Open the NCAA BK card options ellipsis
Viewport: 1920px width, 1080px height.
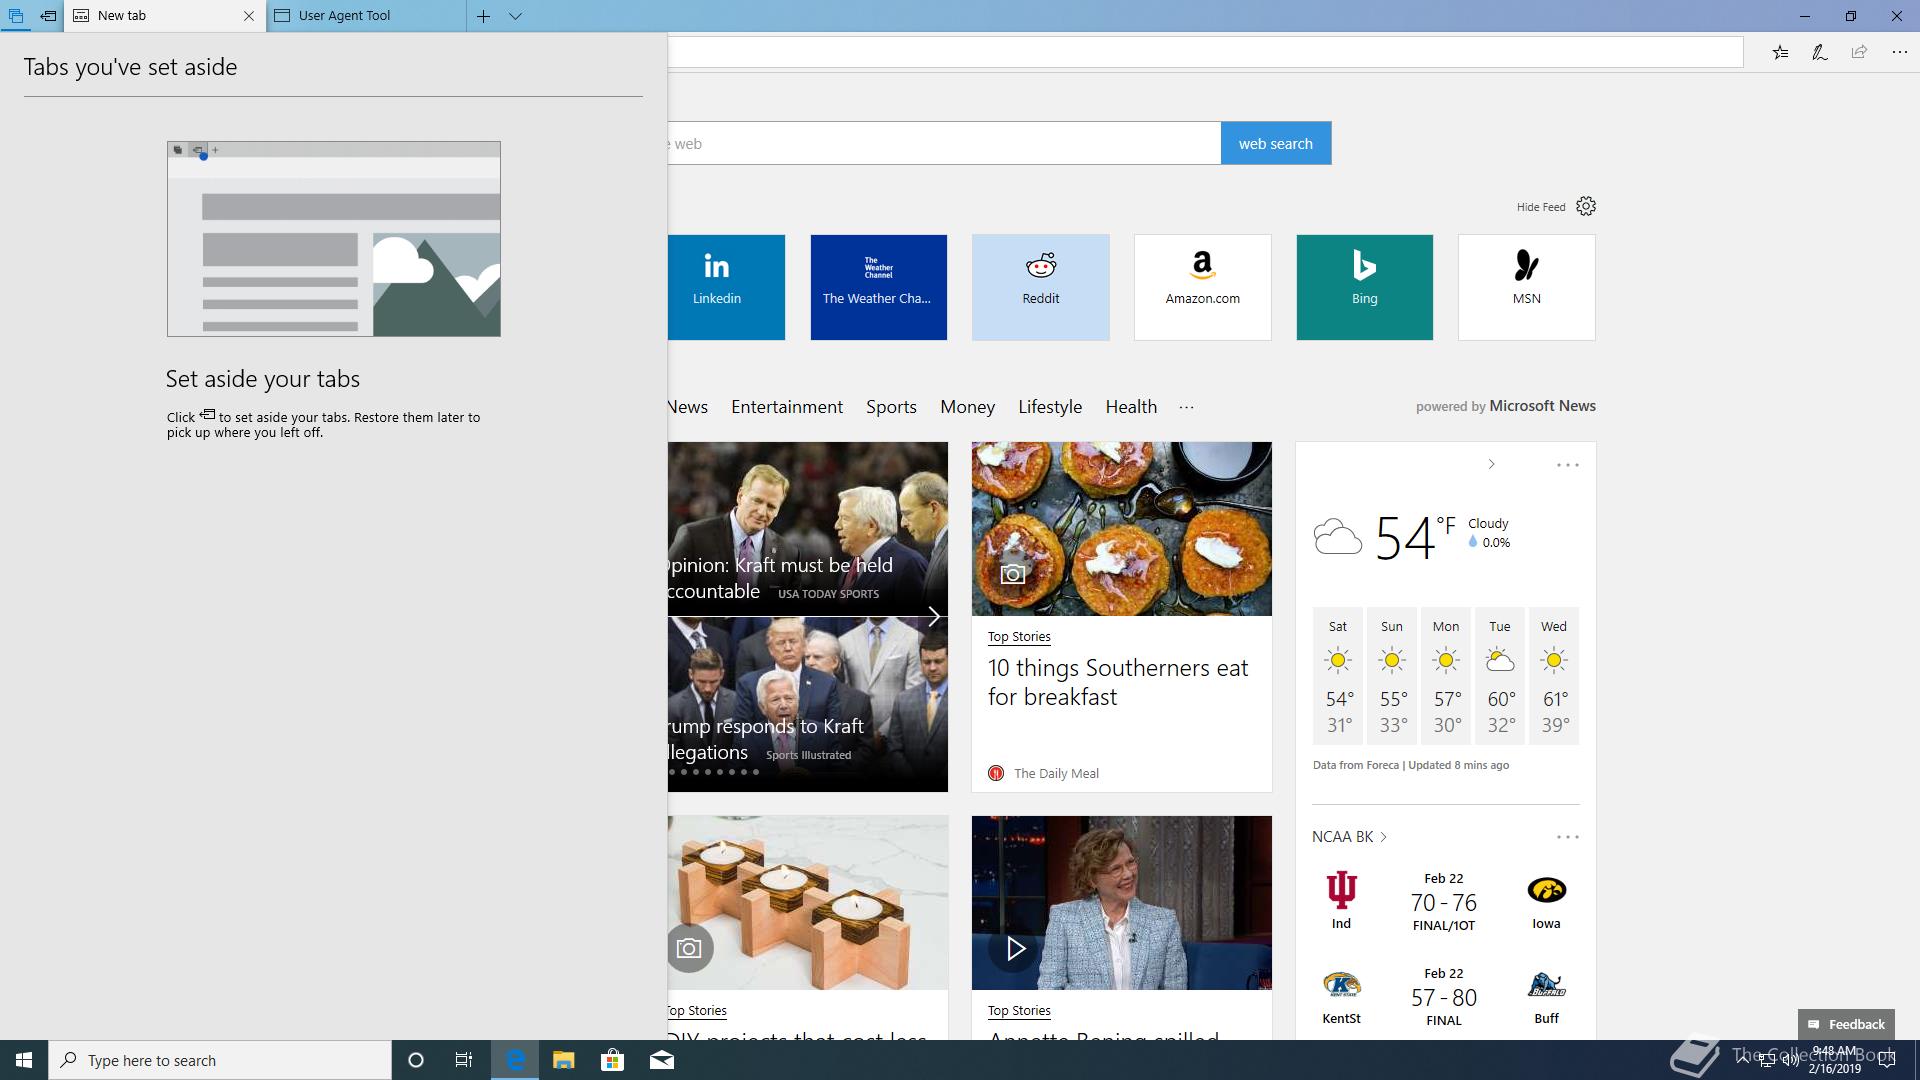pos(1567,837)
